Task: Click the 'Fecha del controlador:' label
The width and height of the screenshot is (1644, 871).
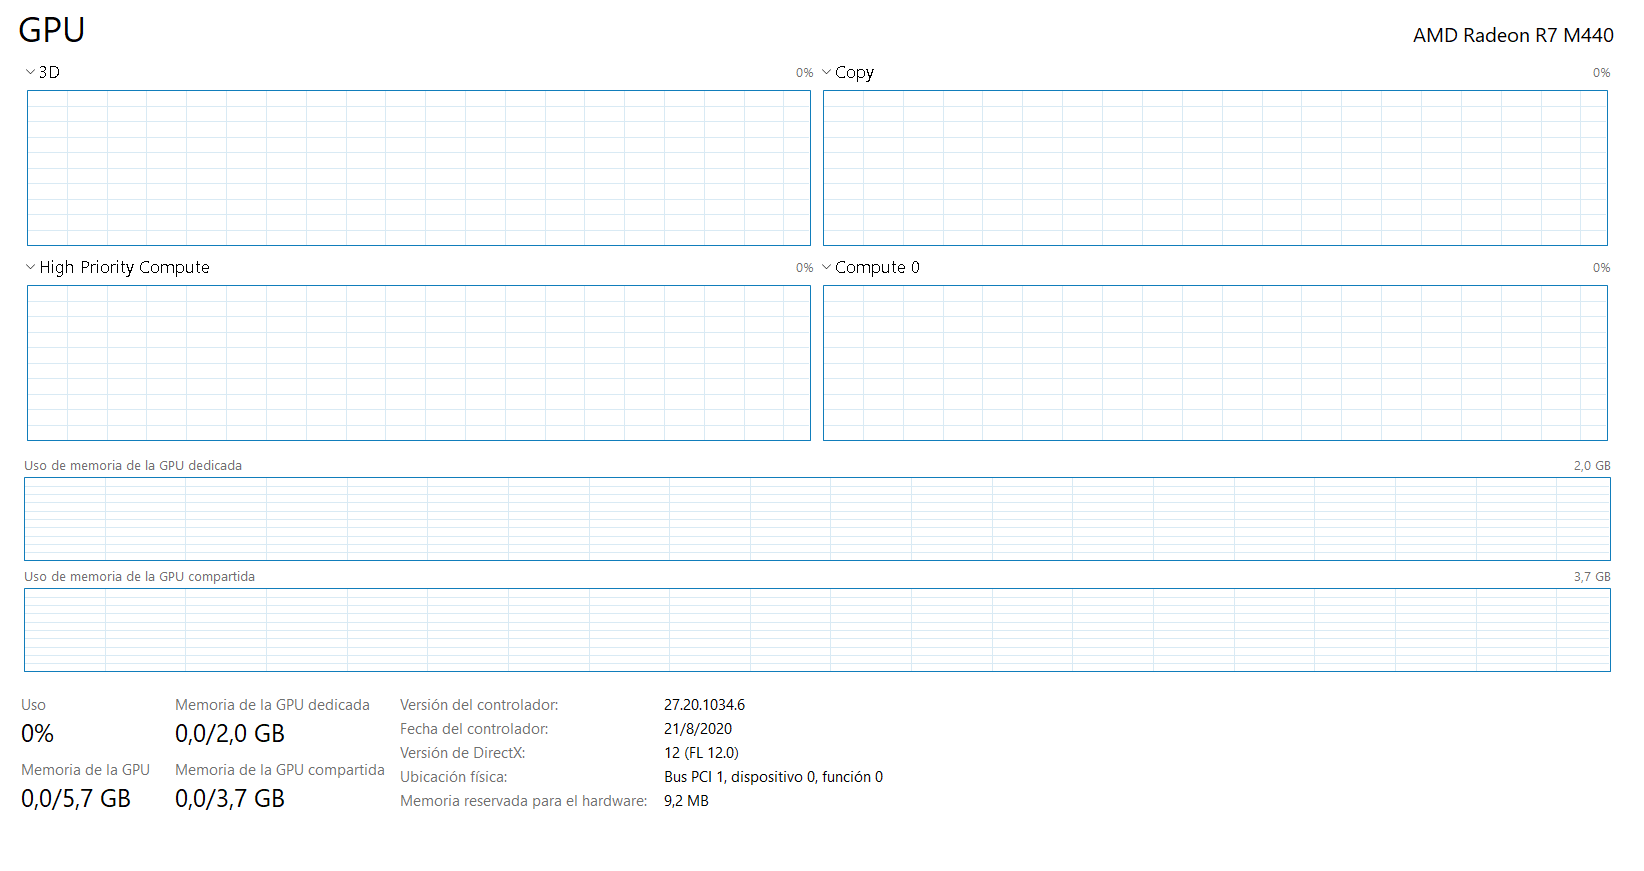Action: [x=474, y=729]
